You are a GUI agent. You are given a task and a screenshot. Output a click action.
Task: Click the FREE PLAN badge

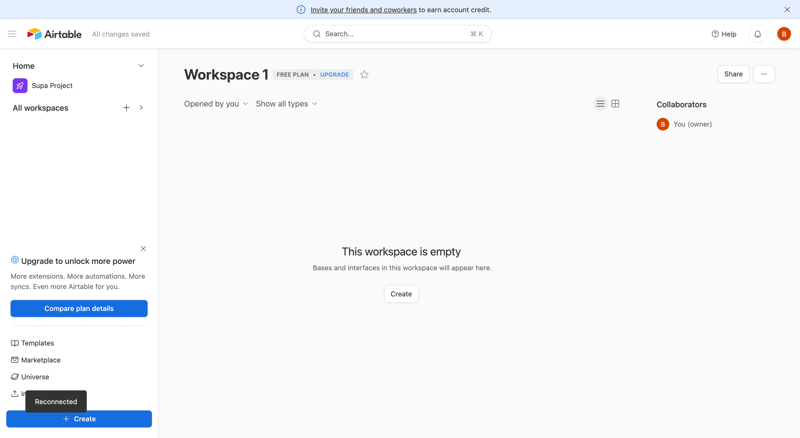(x=293, y=75)
